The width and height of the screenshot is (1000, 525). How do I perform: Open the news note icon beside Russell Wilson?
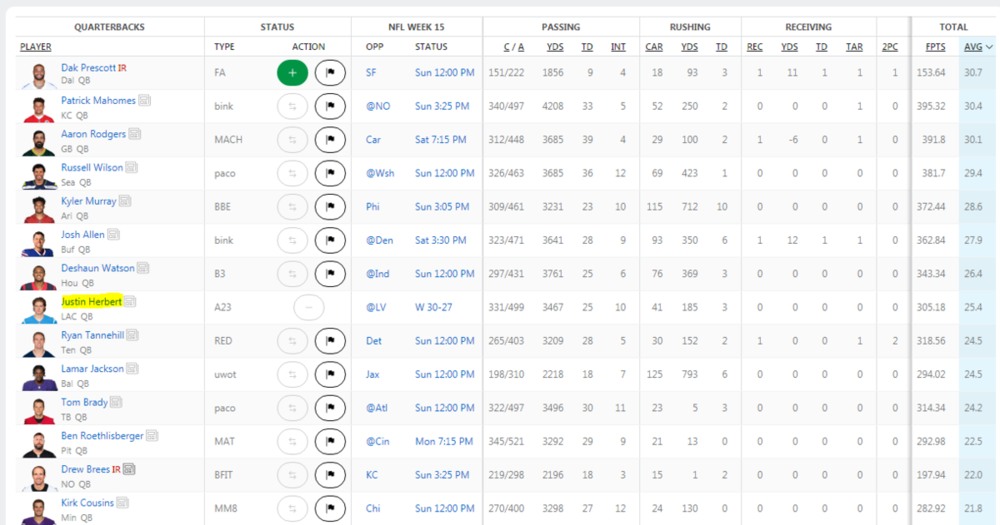pyautogui.click(x=132, y=168)
